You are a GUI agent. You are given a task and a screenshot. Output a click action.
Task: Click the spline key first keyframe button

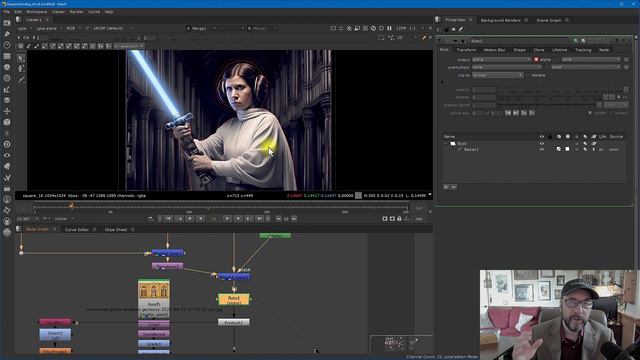(x=508, y=113)
